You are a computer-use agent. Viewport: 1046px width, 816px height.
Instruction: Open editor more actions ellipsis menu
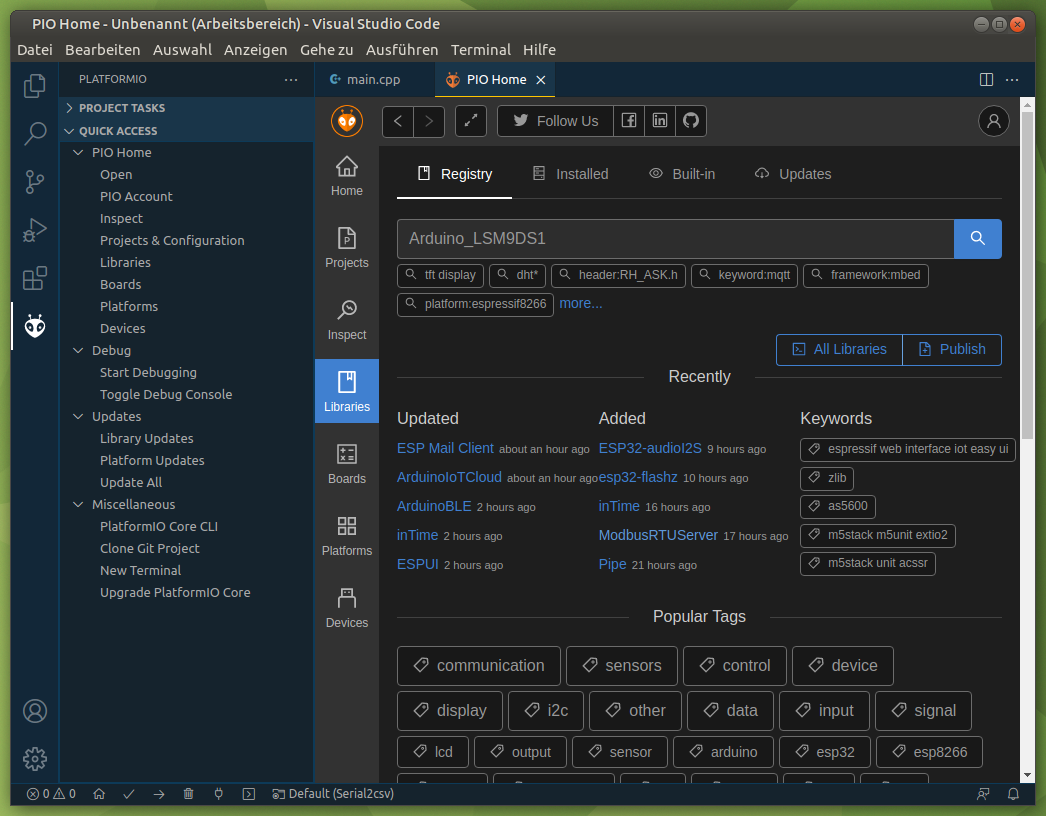tap(1012, 80)
